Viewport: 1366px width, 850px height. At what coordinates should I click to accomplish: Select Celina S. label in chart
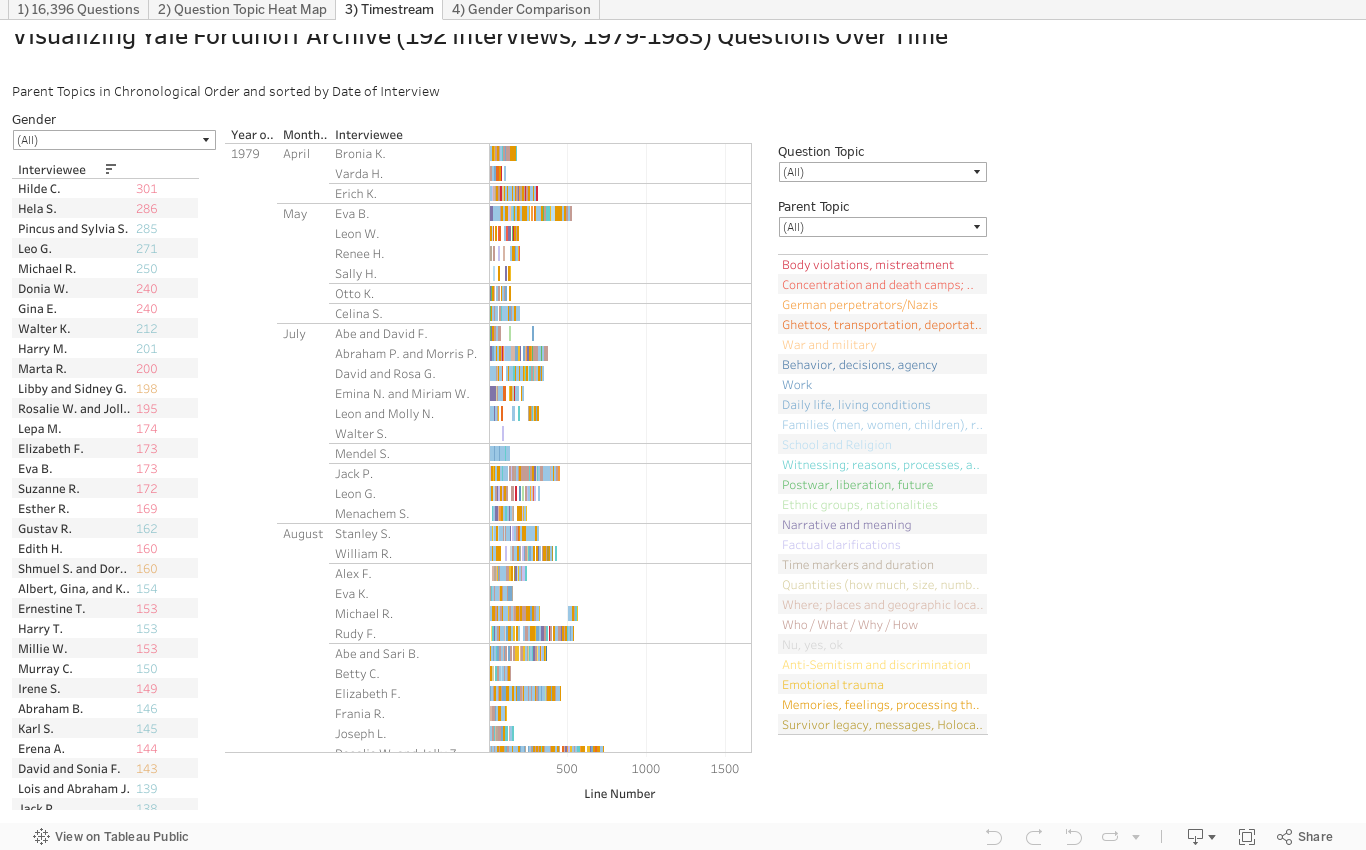[x=359, y=314]
